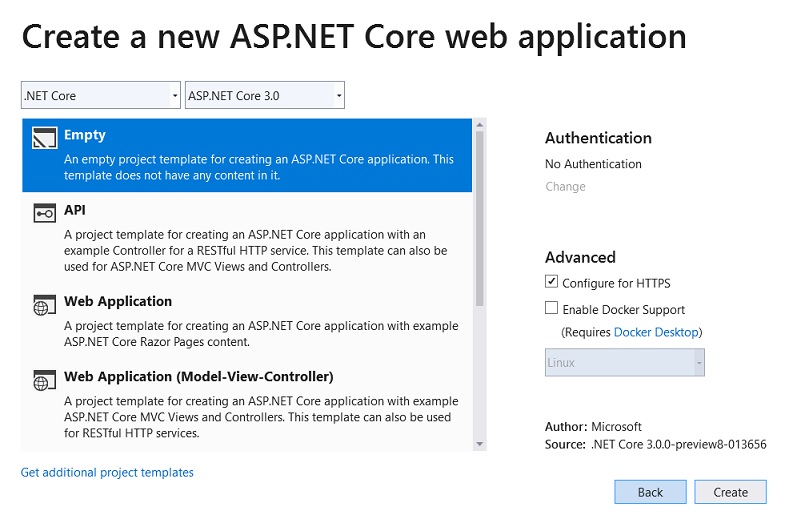
Task: Click the Back button
Action: pos(650,492)
